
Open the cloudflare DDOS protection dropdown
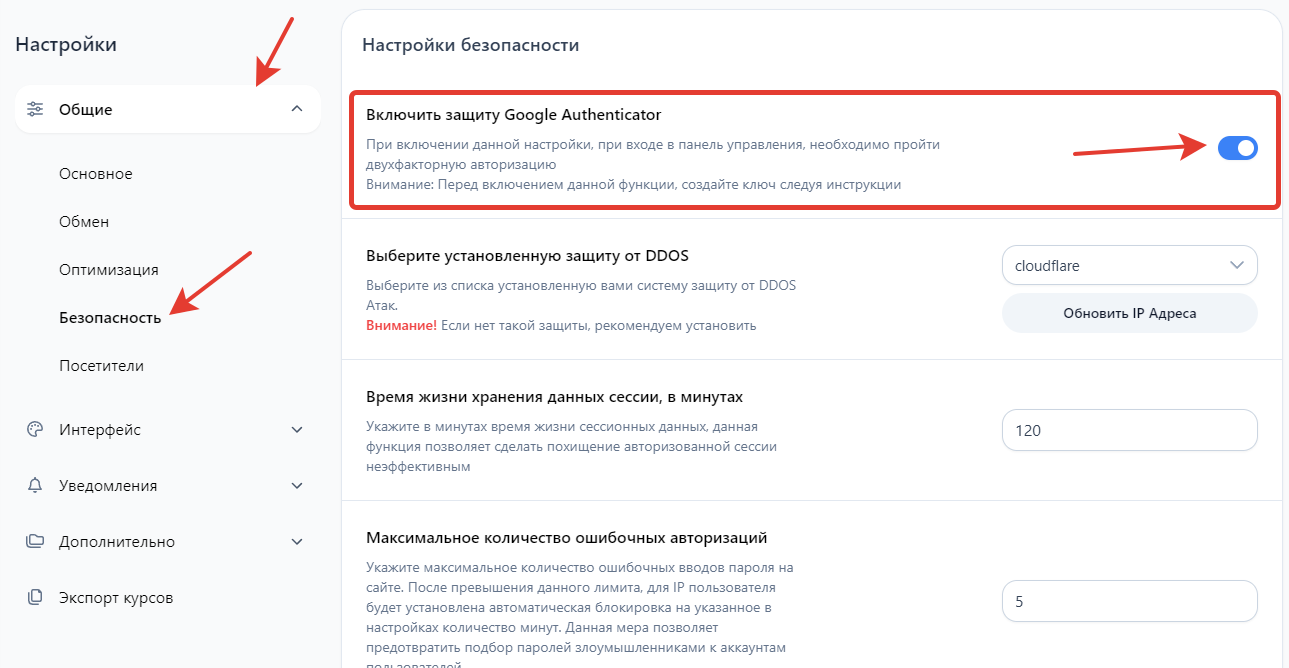pos(1129,266)
